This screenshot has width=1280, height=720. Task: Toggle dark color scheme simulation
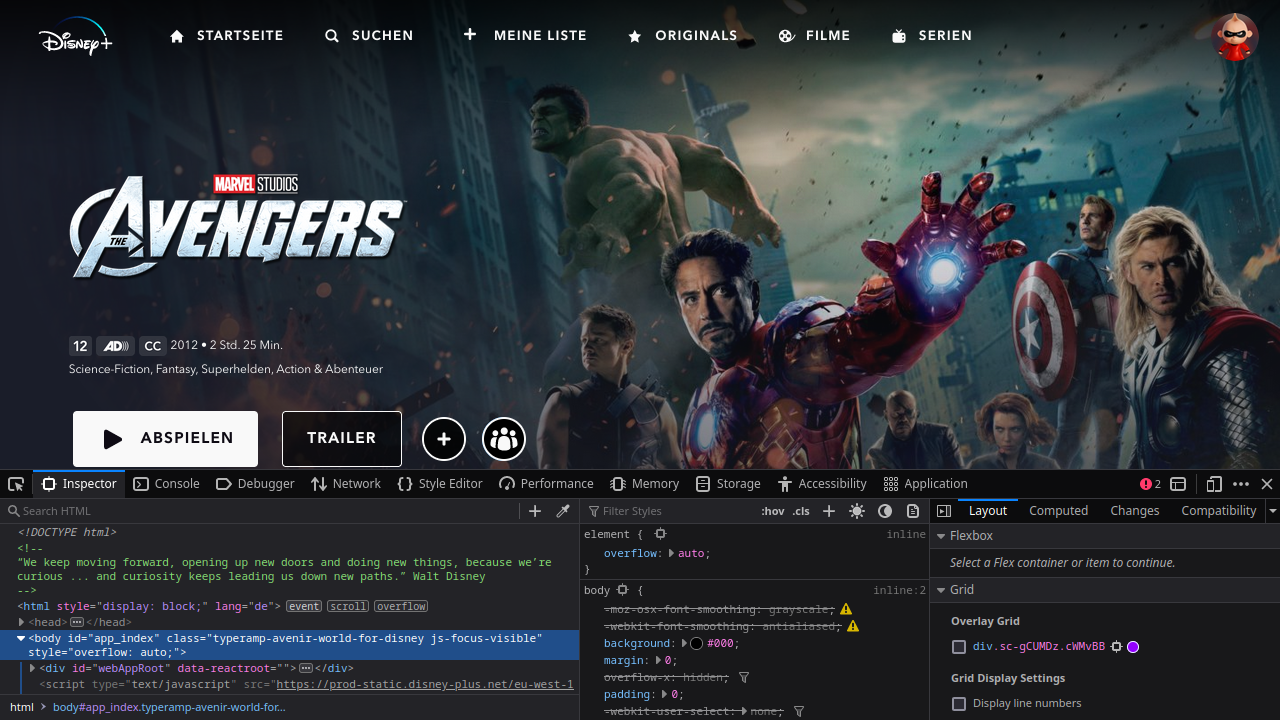point(885,511)
